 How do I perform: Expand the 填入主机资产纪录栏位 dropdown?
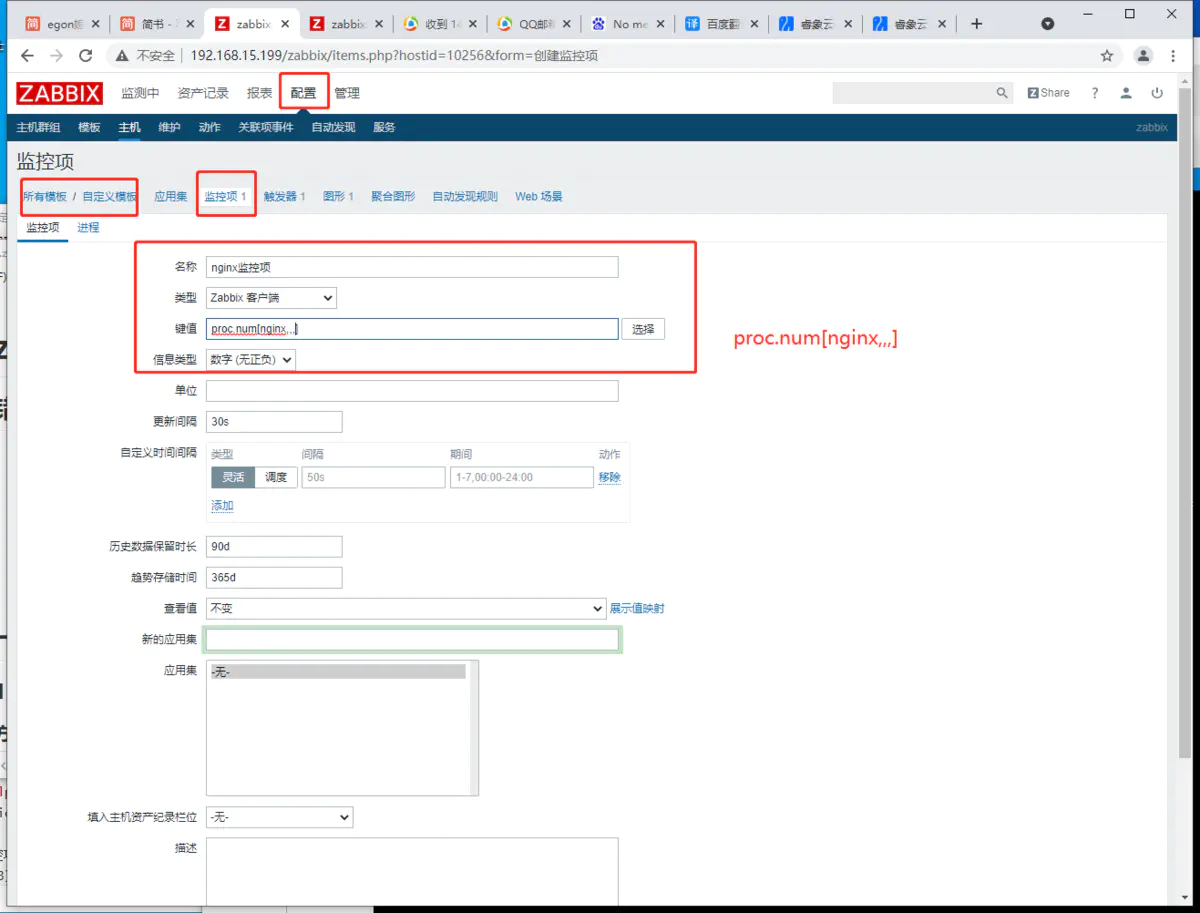tap(279, 817)
